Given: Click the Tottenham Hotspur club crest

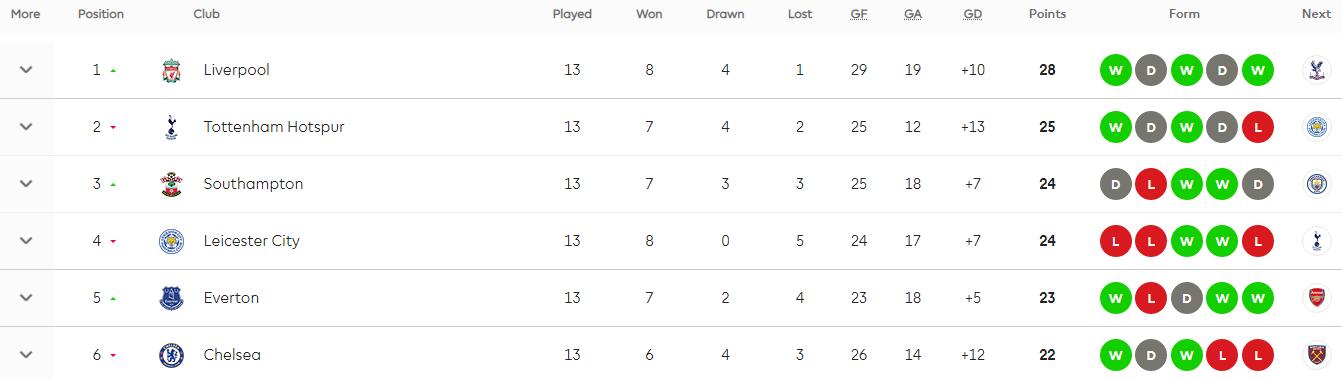Looking at the screenshot, I should (x=171, y=127).
